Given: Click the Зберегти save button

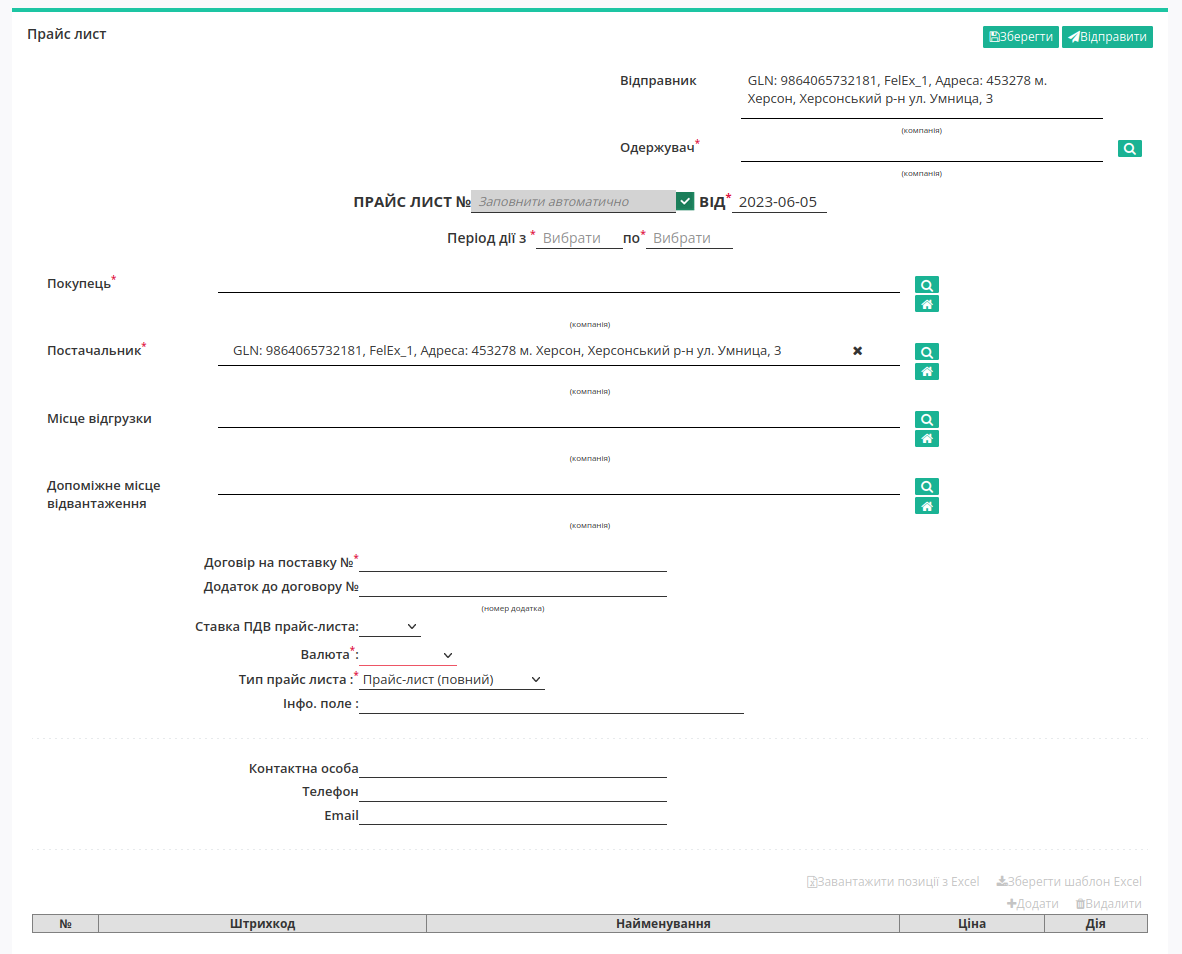Looking at the screenshot, I should coord(1021,37).
